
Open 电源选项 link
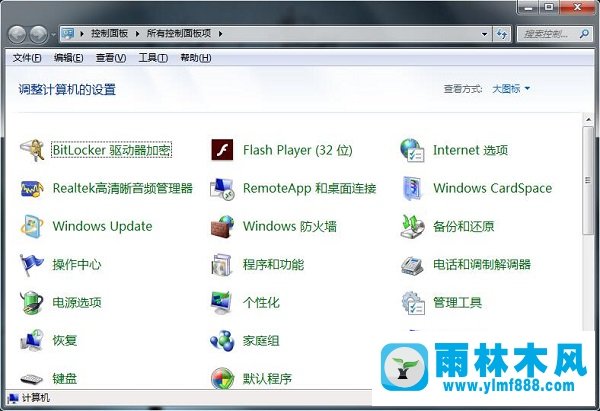tap(77, 302)
